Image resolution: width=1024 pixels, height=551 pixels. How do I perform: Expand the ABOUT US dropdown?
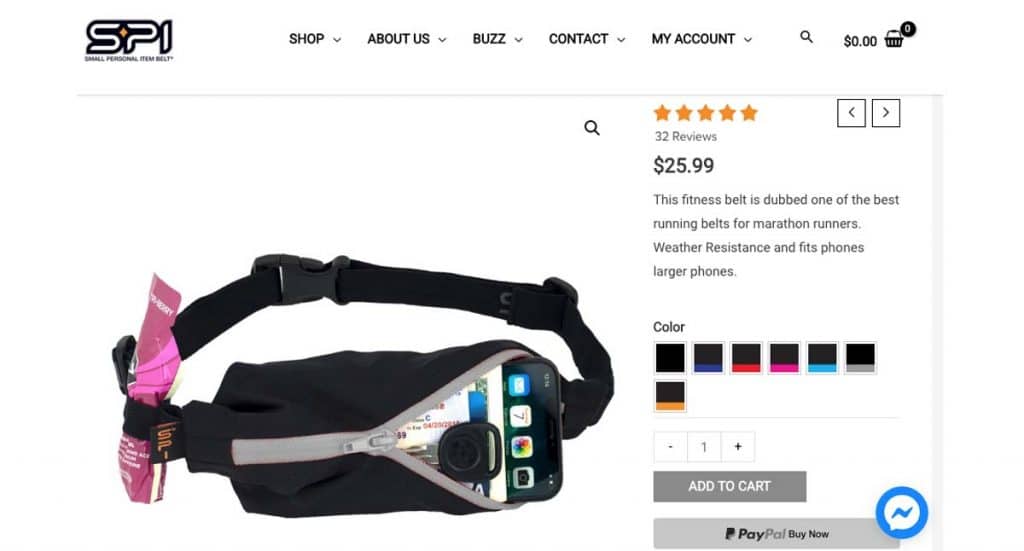click(406, 39)
